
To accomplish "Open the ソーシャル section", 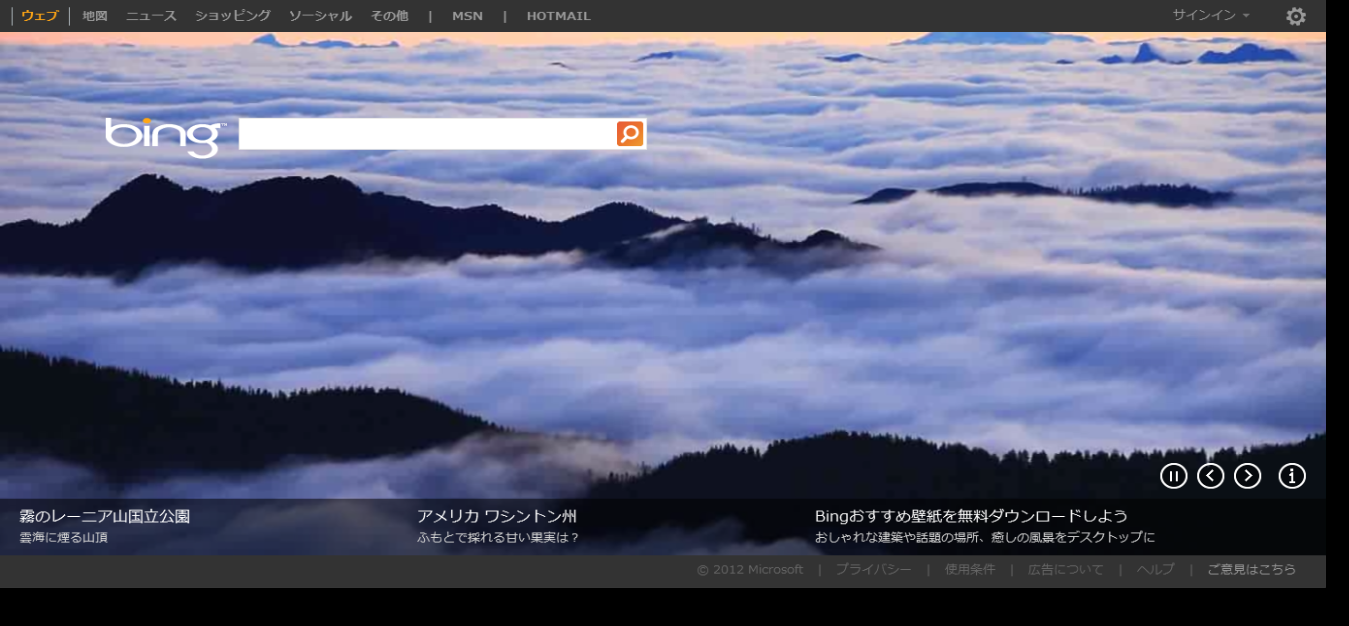I will coord(320,16).
